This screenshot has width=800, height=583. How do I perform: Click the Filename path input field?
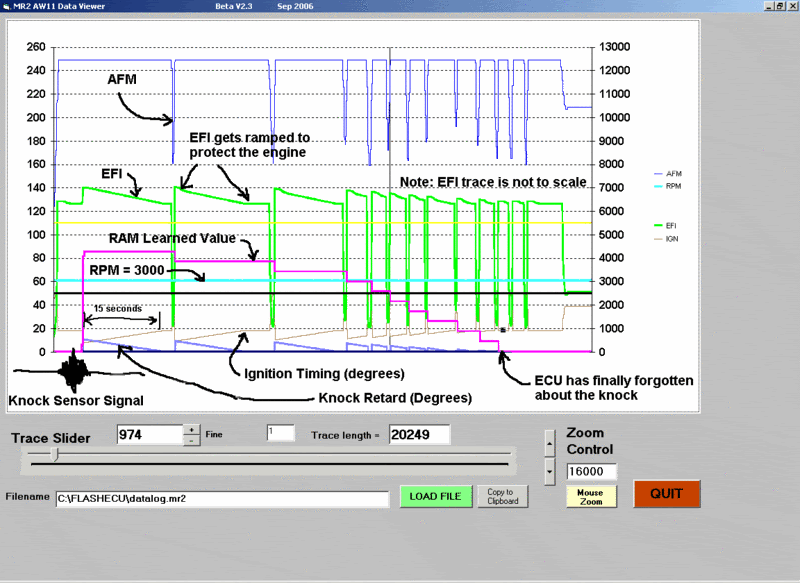[222, 499]
